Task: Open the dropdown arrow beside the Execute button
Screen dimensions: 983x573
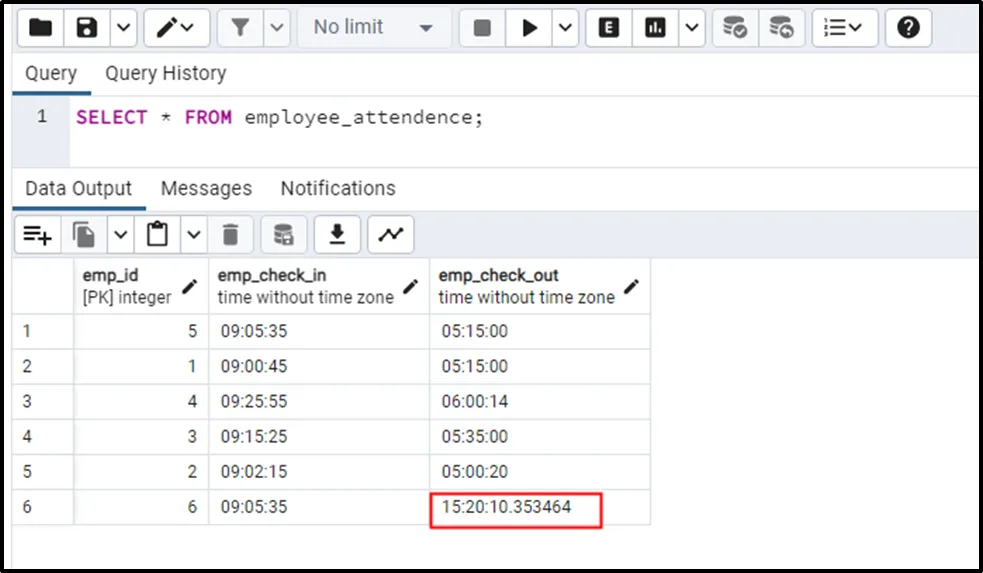Action: coord(565,27)
